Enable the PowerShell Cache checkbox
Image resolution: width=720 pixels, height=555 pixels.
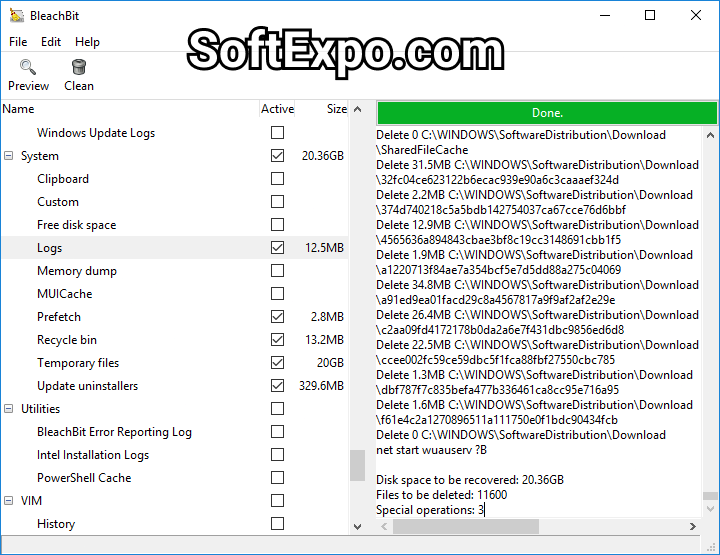coord(277,477)
